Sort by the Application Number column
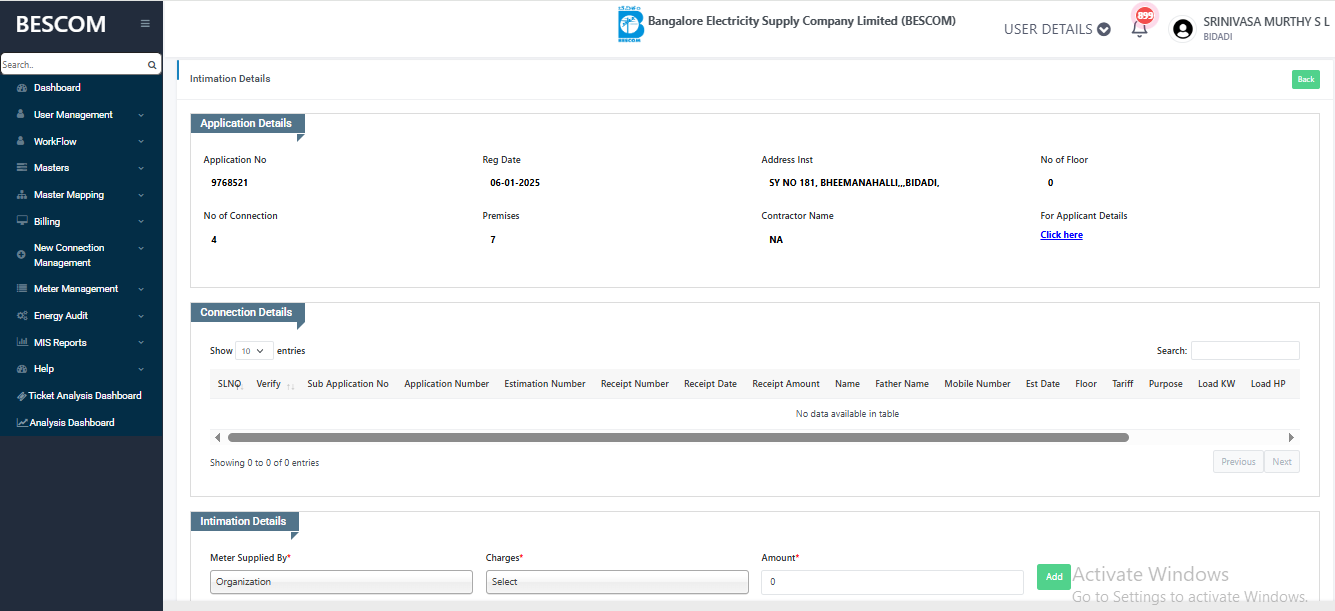The width and height of the screenshot is (1335, 611). [x=447, y=384]
